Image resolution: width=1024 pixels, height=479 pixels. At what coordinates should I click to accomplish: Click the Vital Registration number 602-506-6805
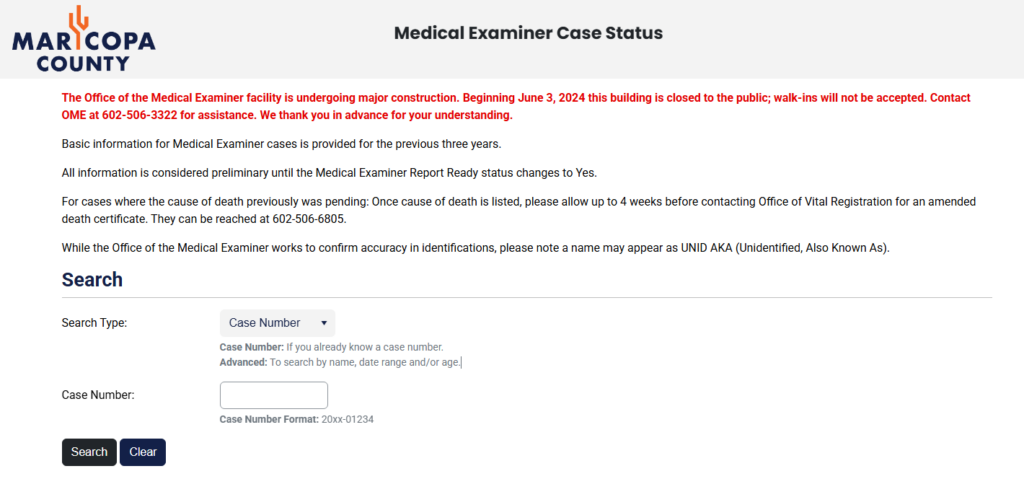pos(310,219)
